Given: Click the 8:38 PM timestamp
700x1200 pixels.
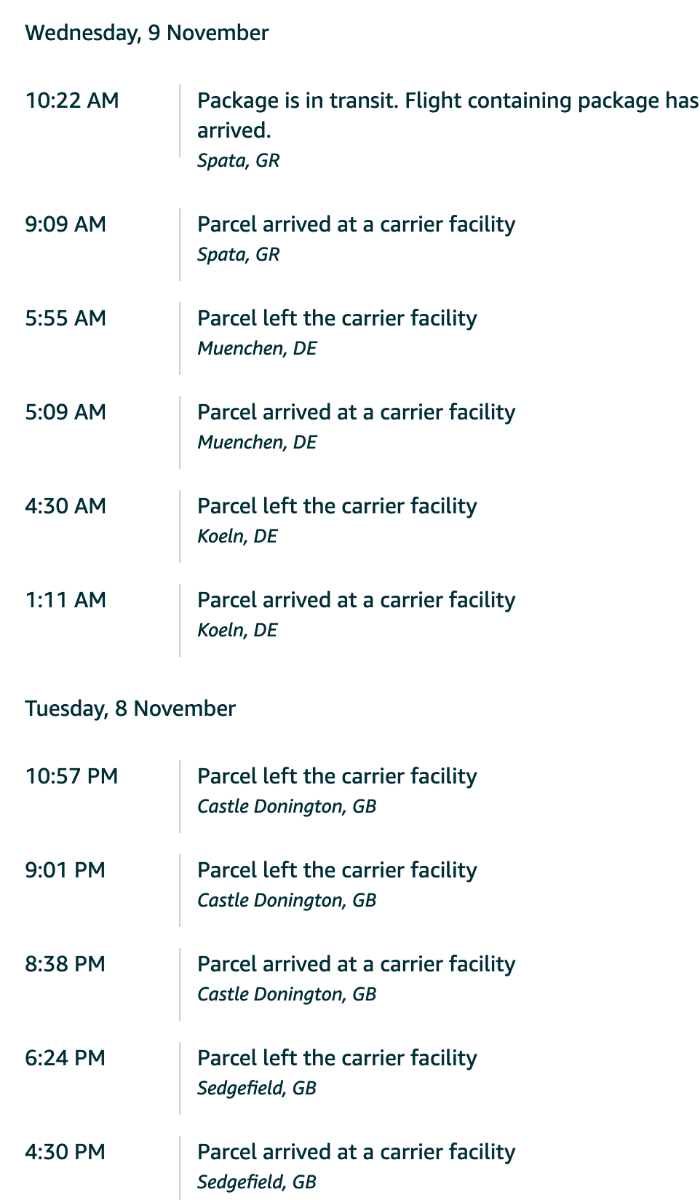Looking at the screenshot, I should [x=65, y=964].
